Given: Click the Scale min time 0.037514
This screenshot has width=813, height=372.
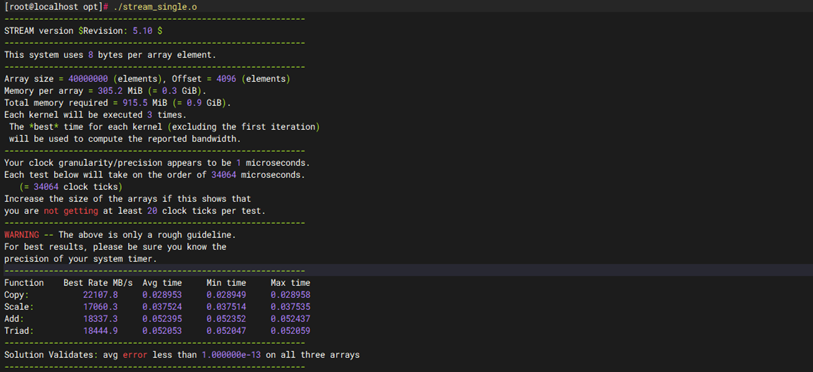Looking at the screenshot, I should click(226, 307).
